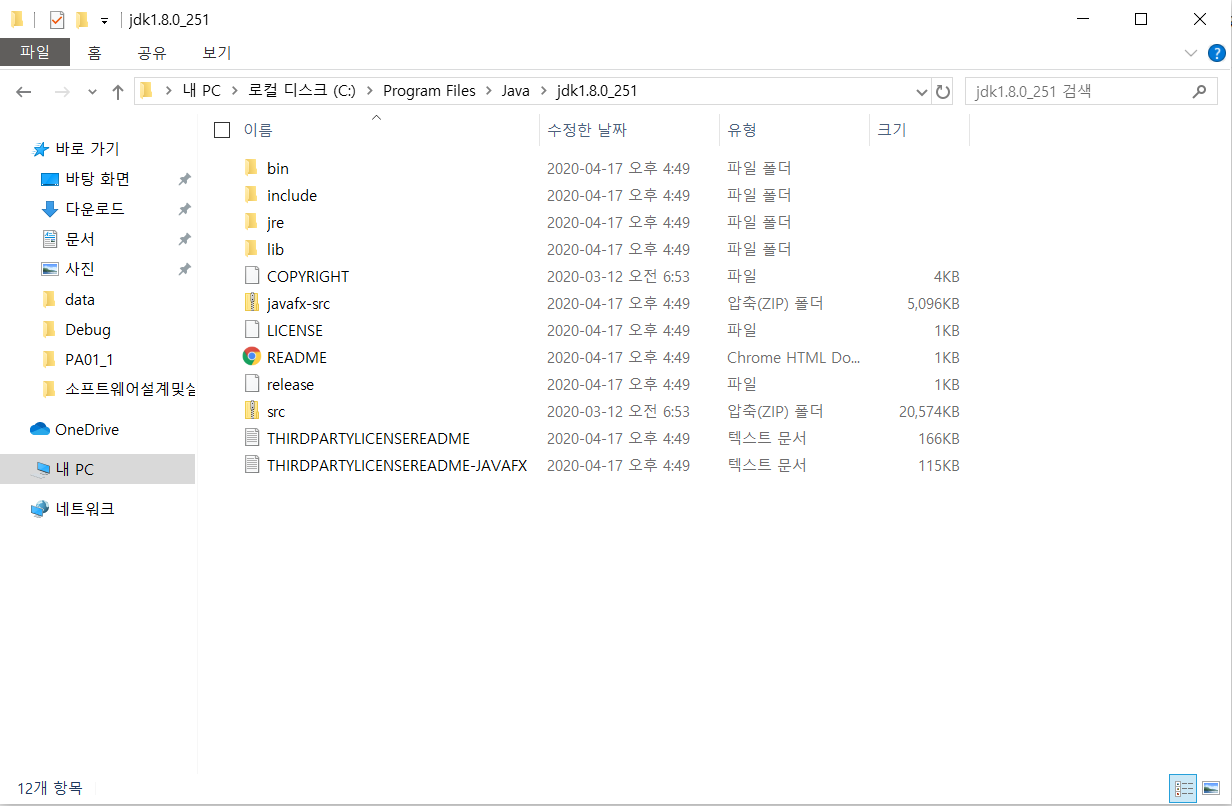This screenshot has height=806, width=1232.
Task: Click the include folder icon
Action: (251, 195)
